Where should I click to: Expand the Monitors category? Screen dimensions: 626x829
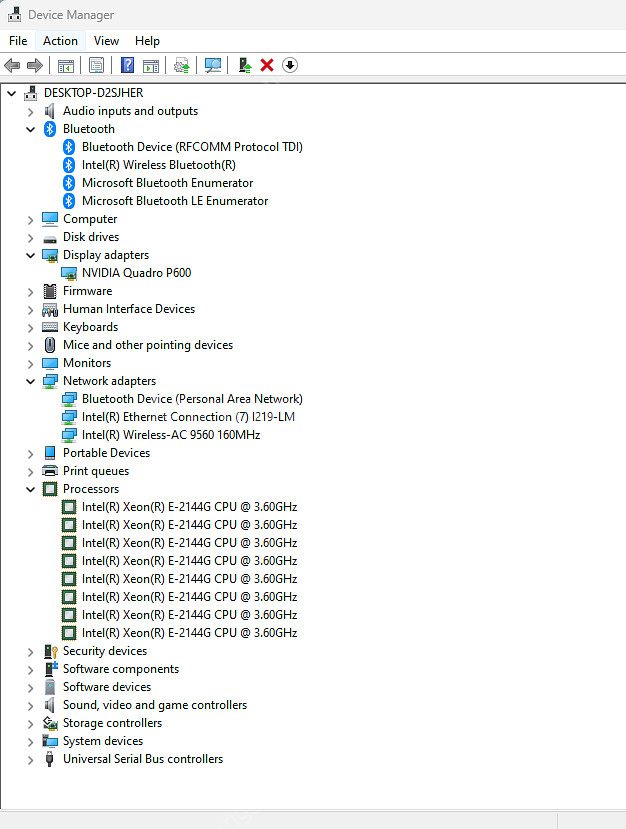pos(31,364)
